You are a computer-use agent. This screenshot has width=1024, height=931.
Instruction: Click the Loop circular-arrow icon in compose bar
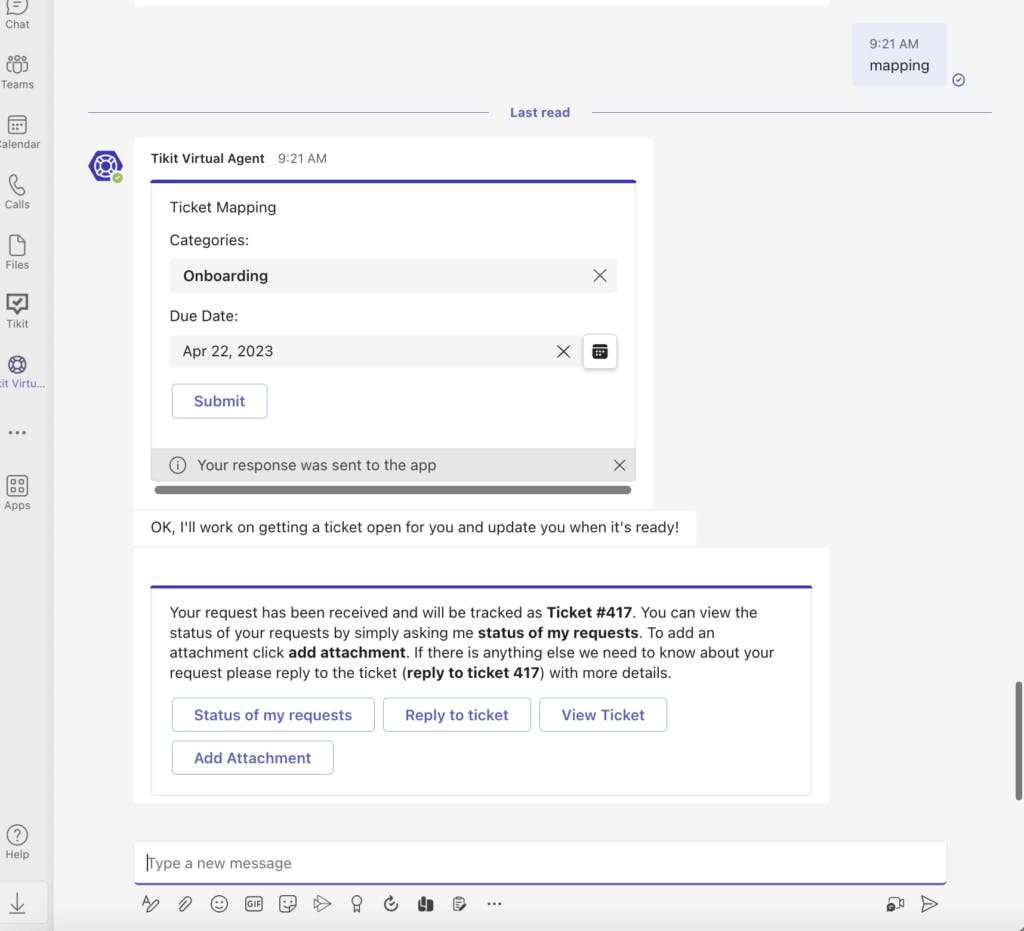click(391, 904)
